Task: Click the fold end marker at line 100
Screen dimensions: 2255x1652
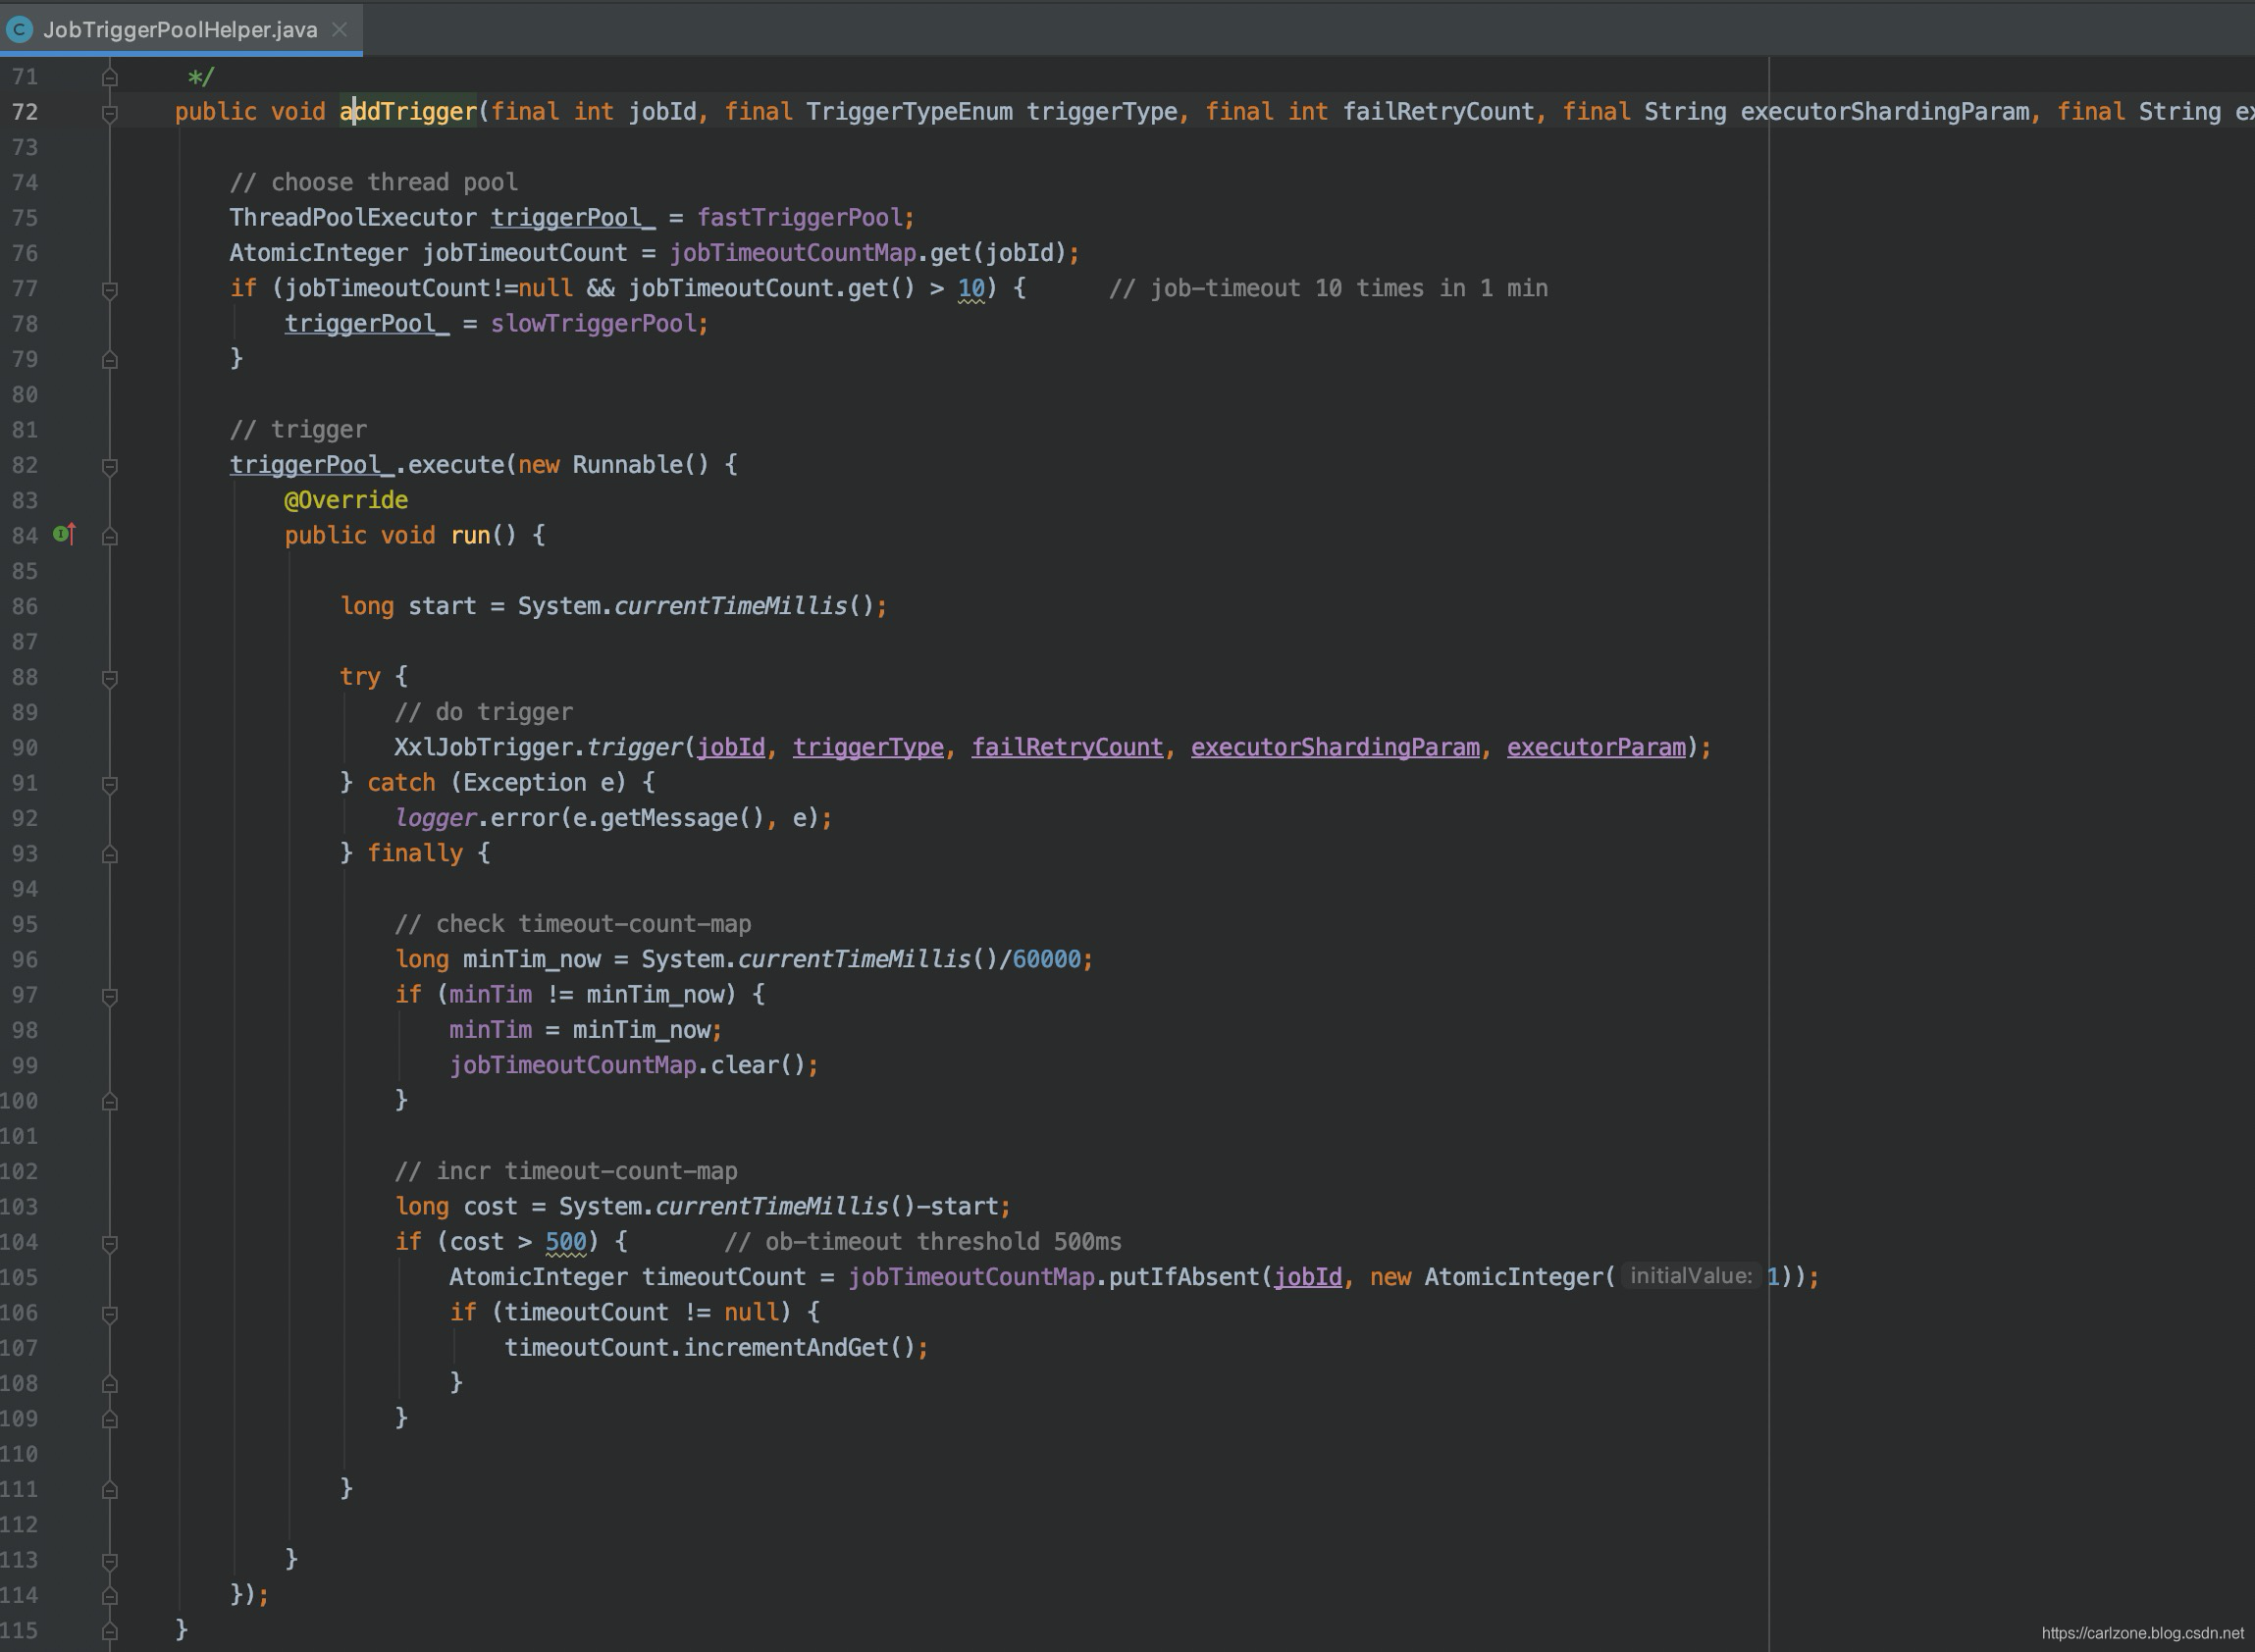Action: (x=110, y=1101)
